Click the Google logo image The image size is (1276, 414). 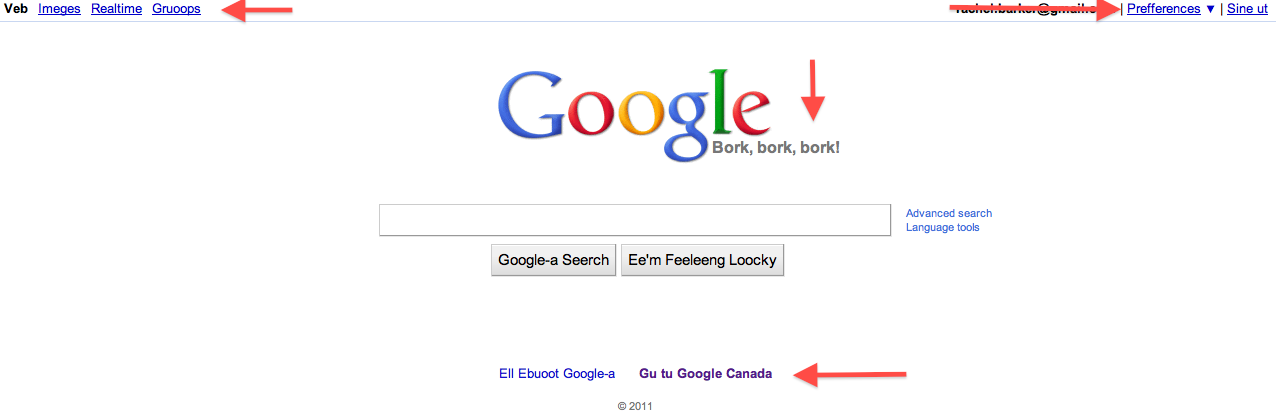click(x=634, y=113)
